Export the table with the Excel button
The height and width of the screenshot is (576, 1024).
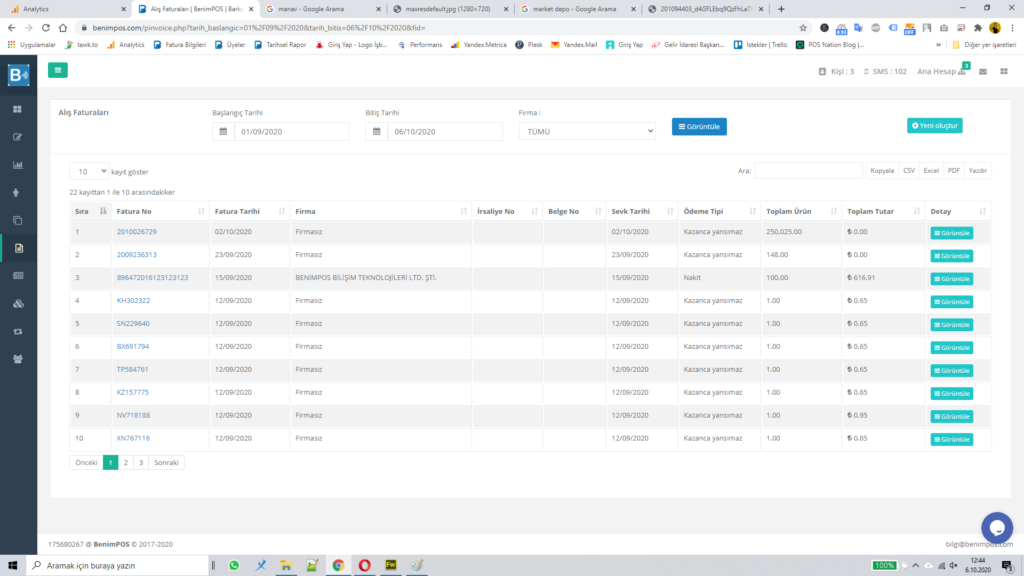pyautogui.click(x=931, y=170)
